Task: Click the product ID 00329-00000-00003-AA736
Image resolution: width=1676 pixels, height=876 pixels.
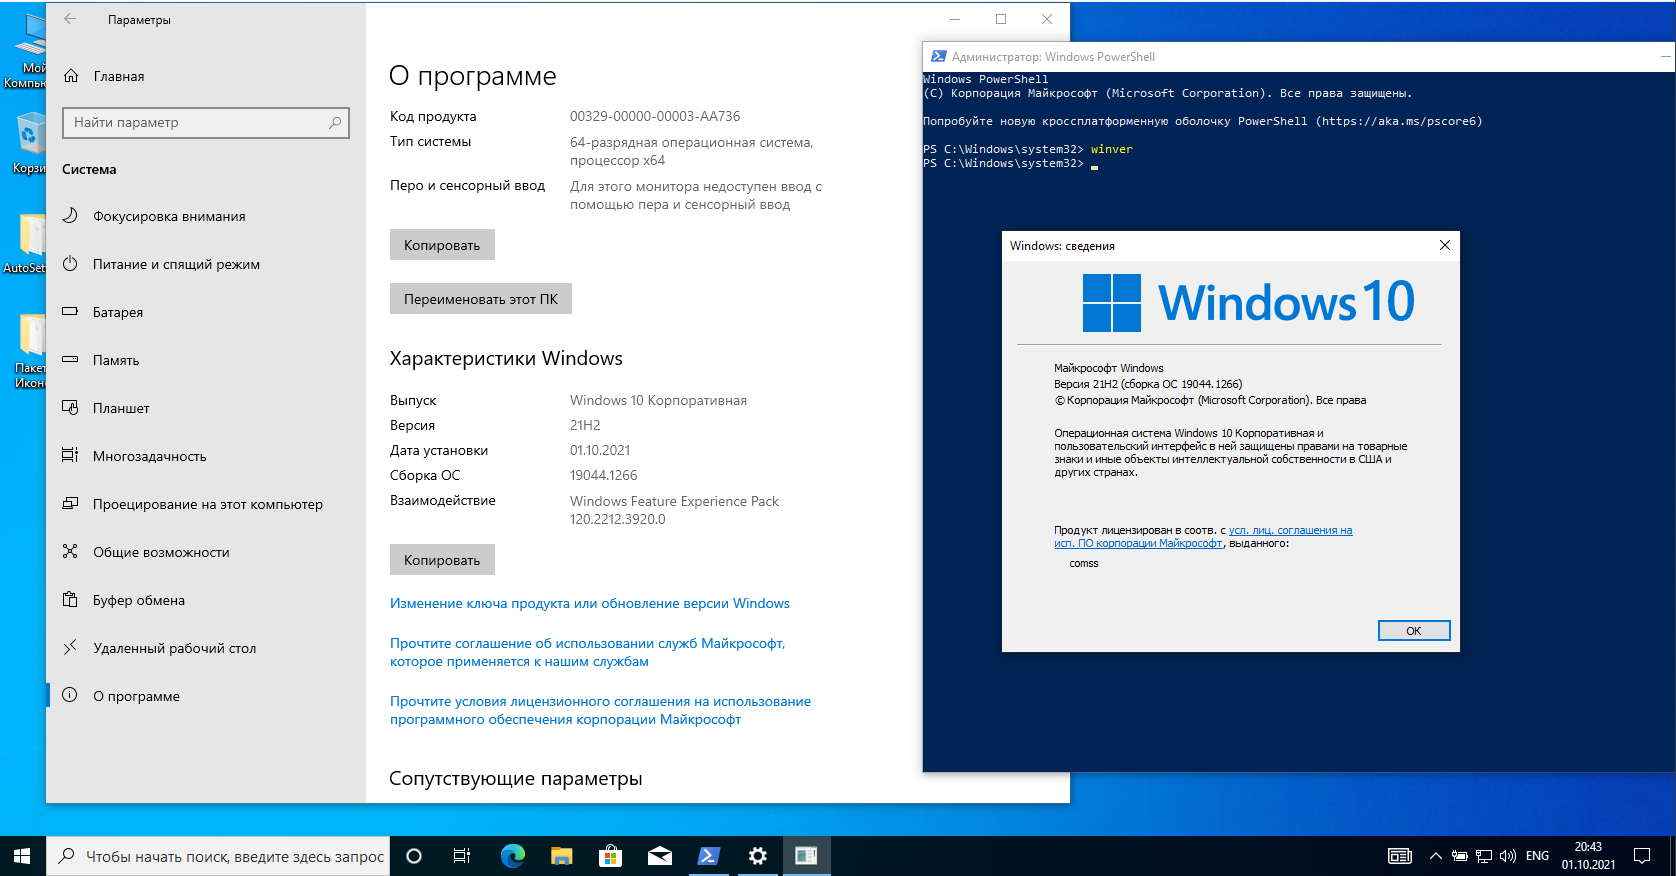Action: coord(655,116)
